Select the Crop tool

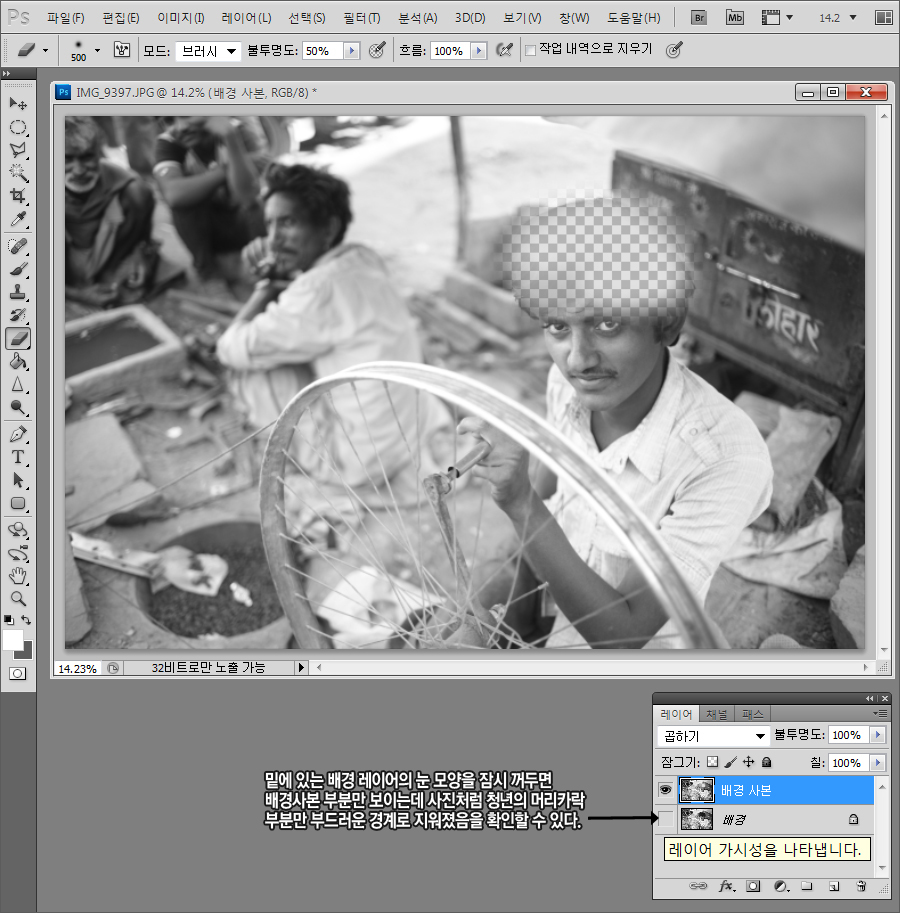pyautogui.click(x=18, y=196)
